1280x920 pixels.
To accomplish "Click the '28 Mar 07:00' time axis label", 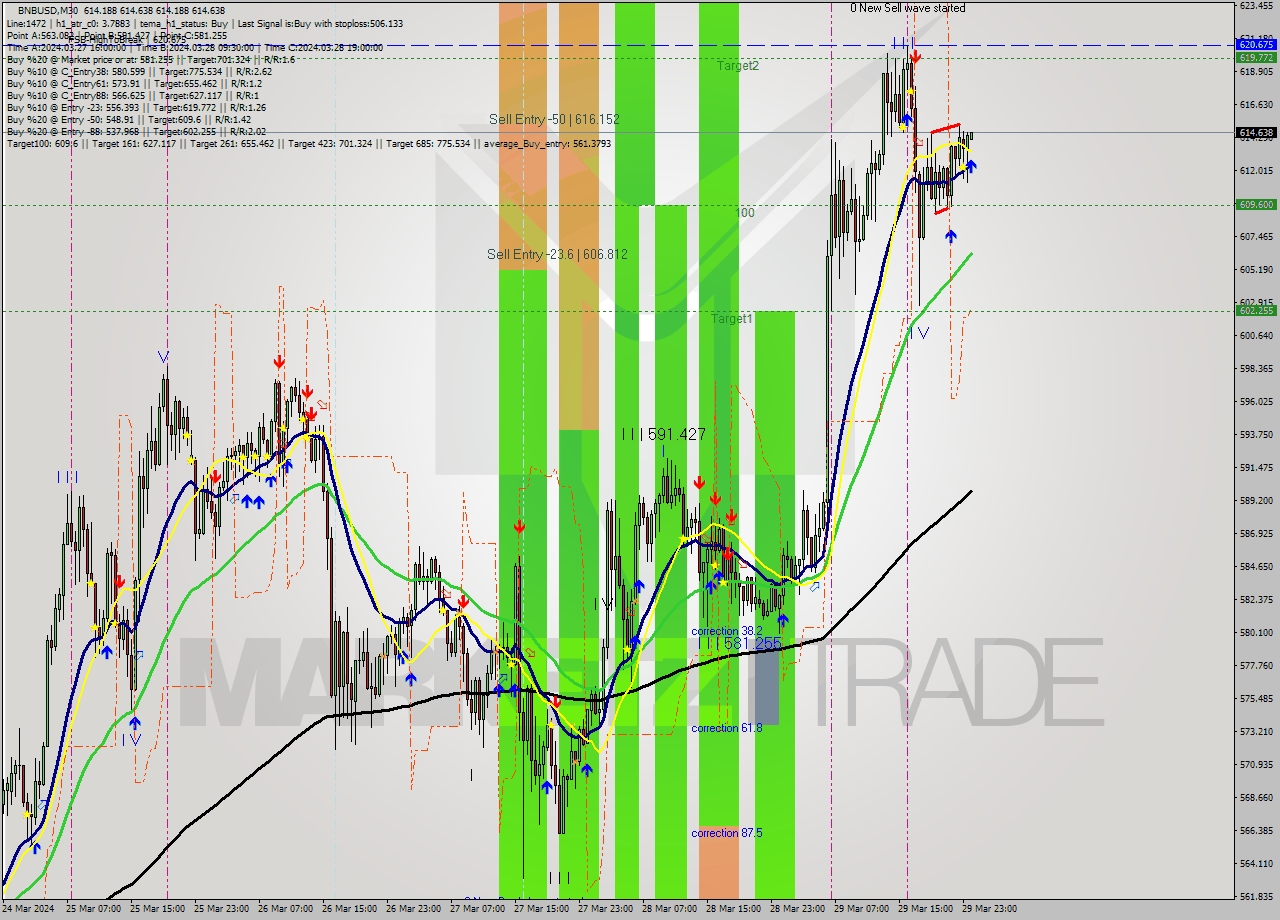I will (671, 909).
